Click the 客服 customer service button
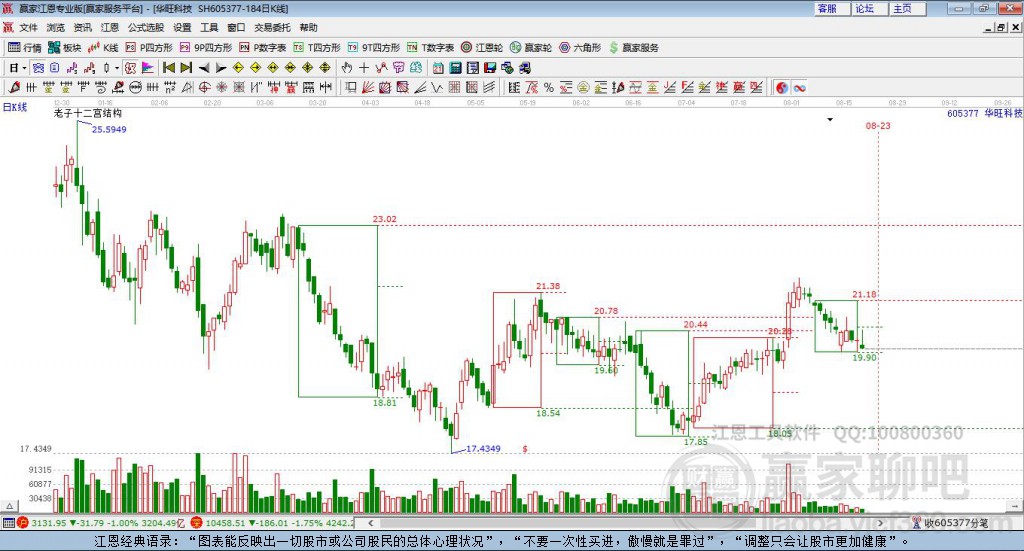 pos(827,8)
